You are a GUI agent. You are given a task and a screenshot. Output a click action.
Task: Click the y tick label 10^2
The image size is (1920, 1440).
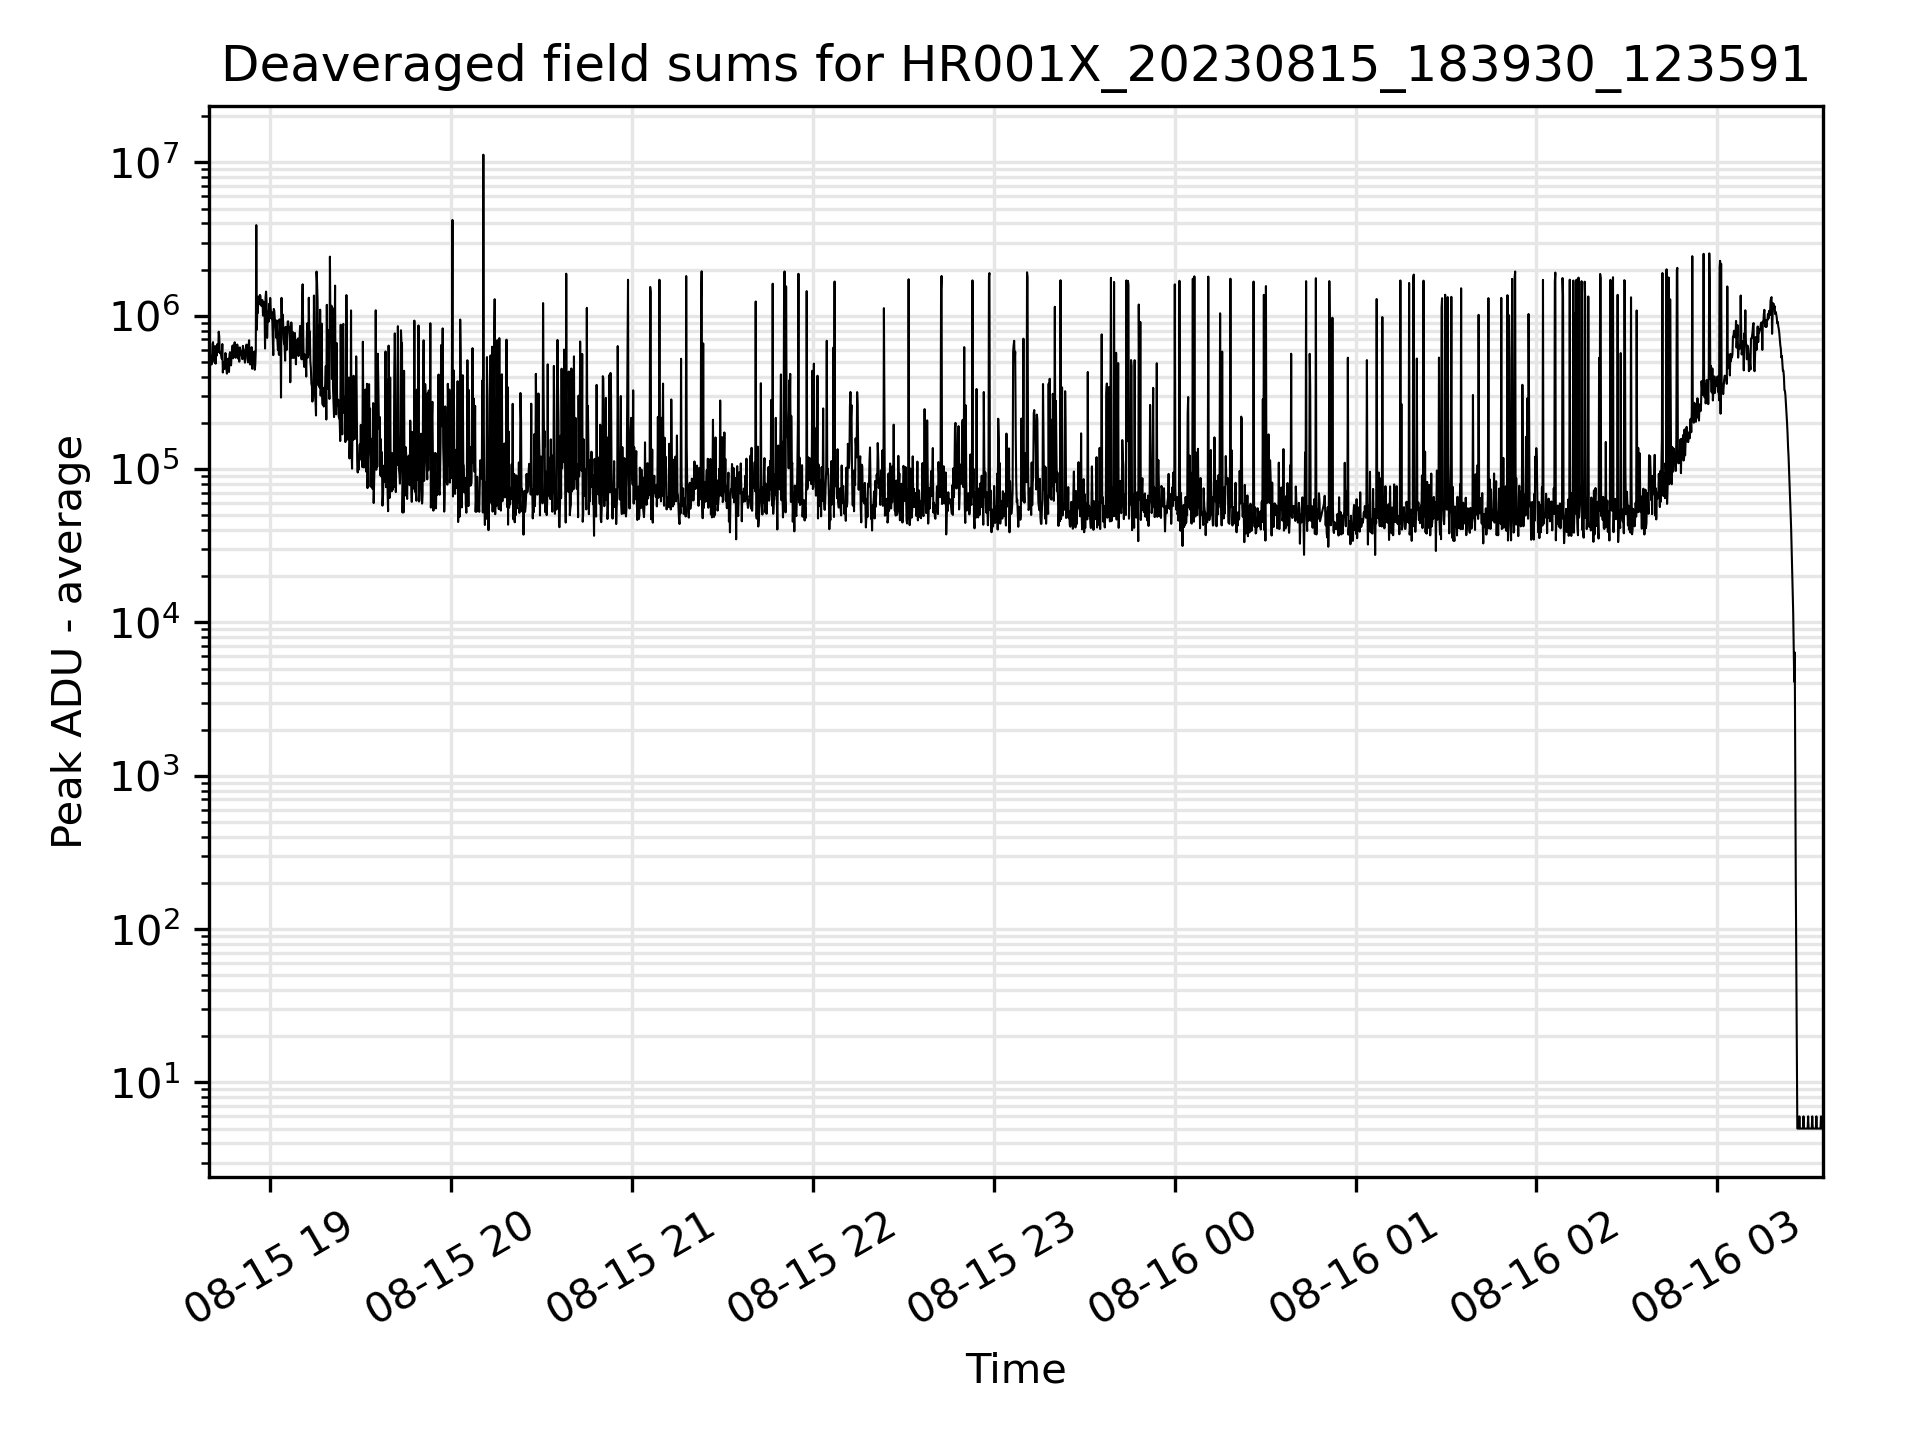[144, 929]
